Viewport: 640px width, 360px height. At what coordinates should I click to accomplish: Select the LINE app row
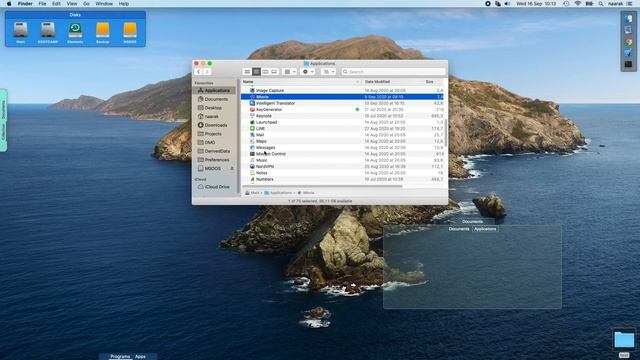pyautogui.click(x=342, y=129)
